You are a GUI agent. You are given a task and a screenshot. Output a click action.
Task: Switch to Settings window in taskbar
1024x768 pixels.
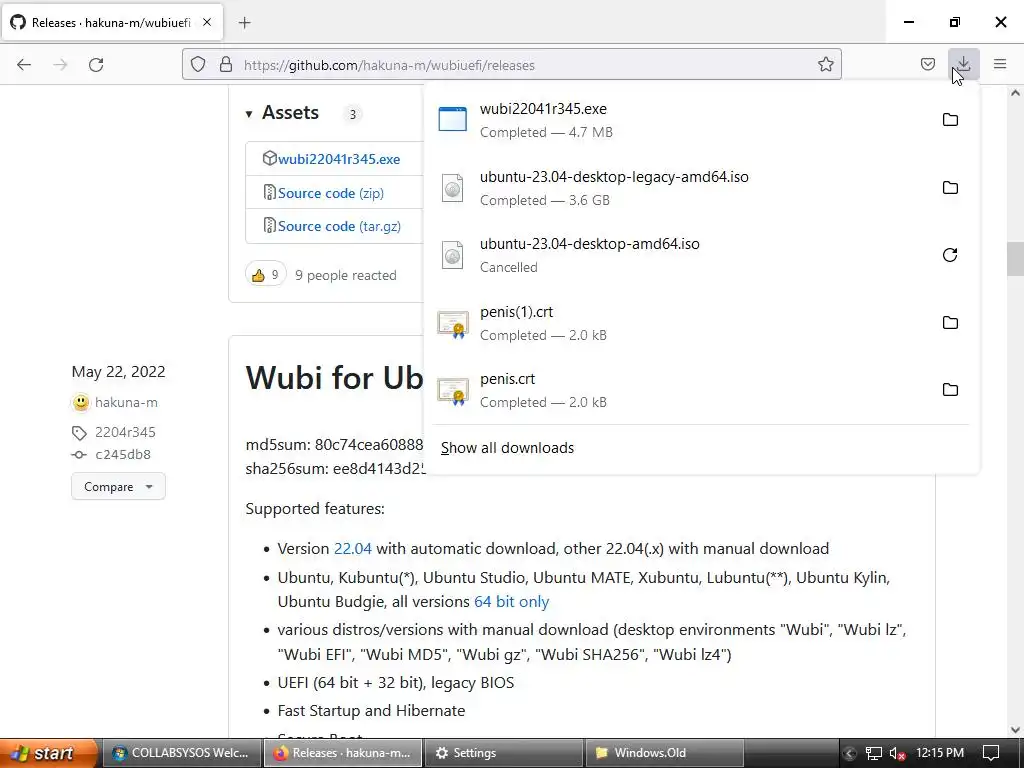pyautogui.click(x=504, y=753)
